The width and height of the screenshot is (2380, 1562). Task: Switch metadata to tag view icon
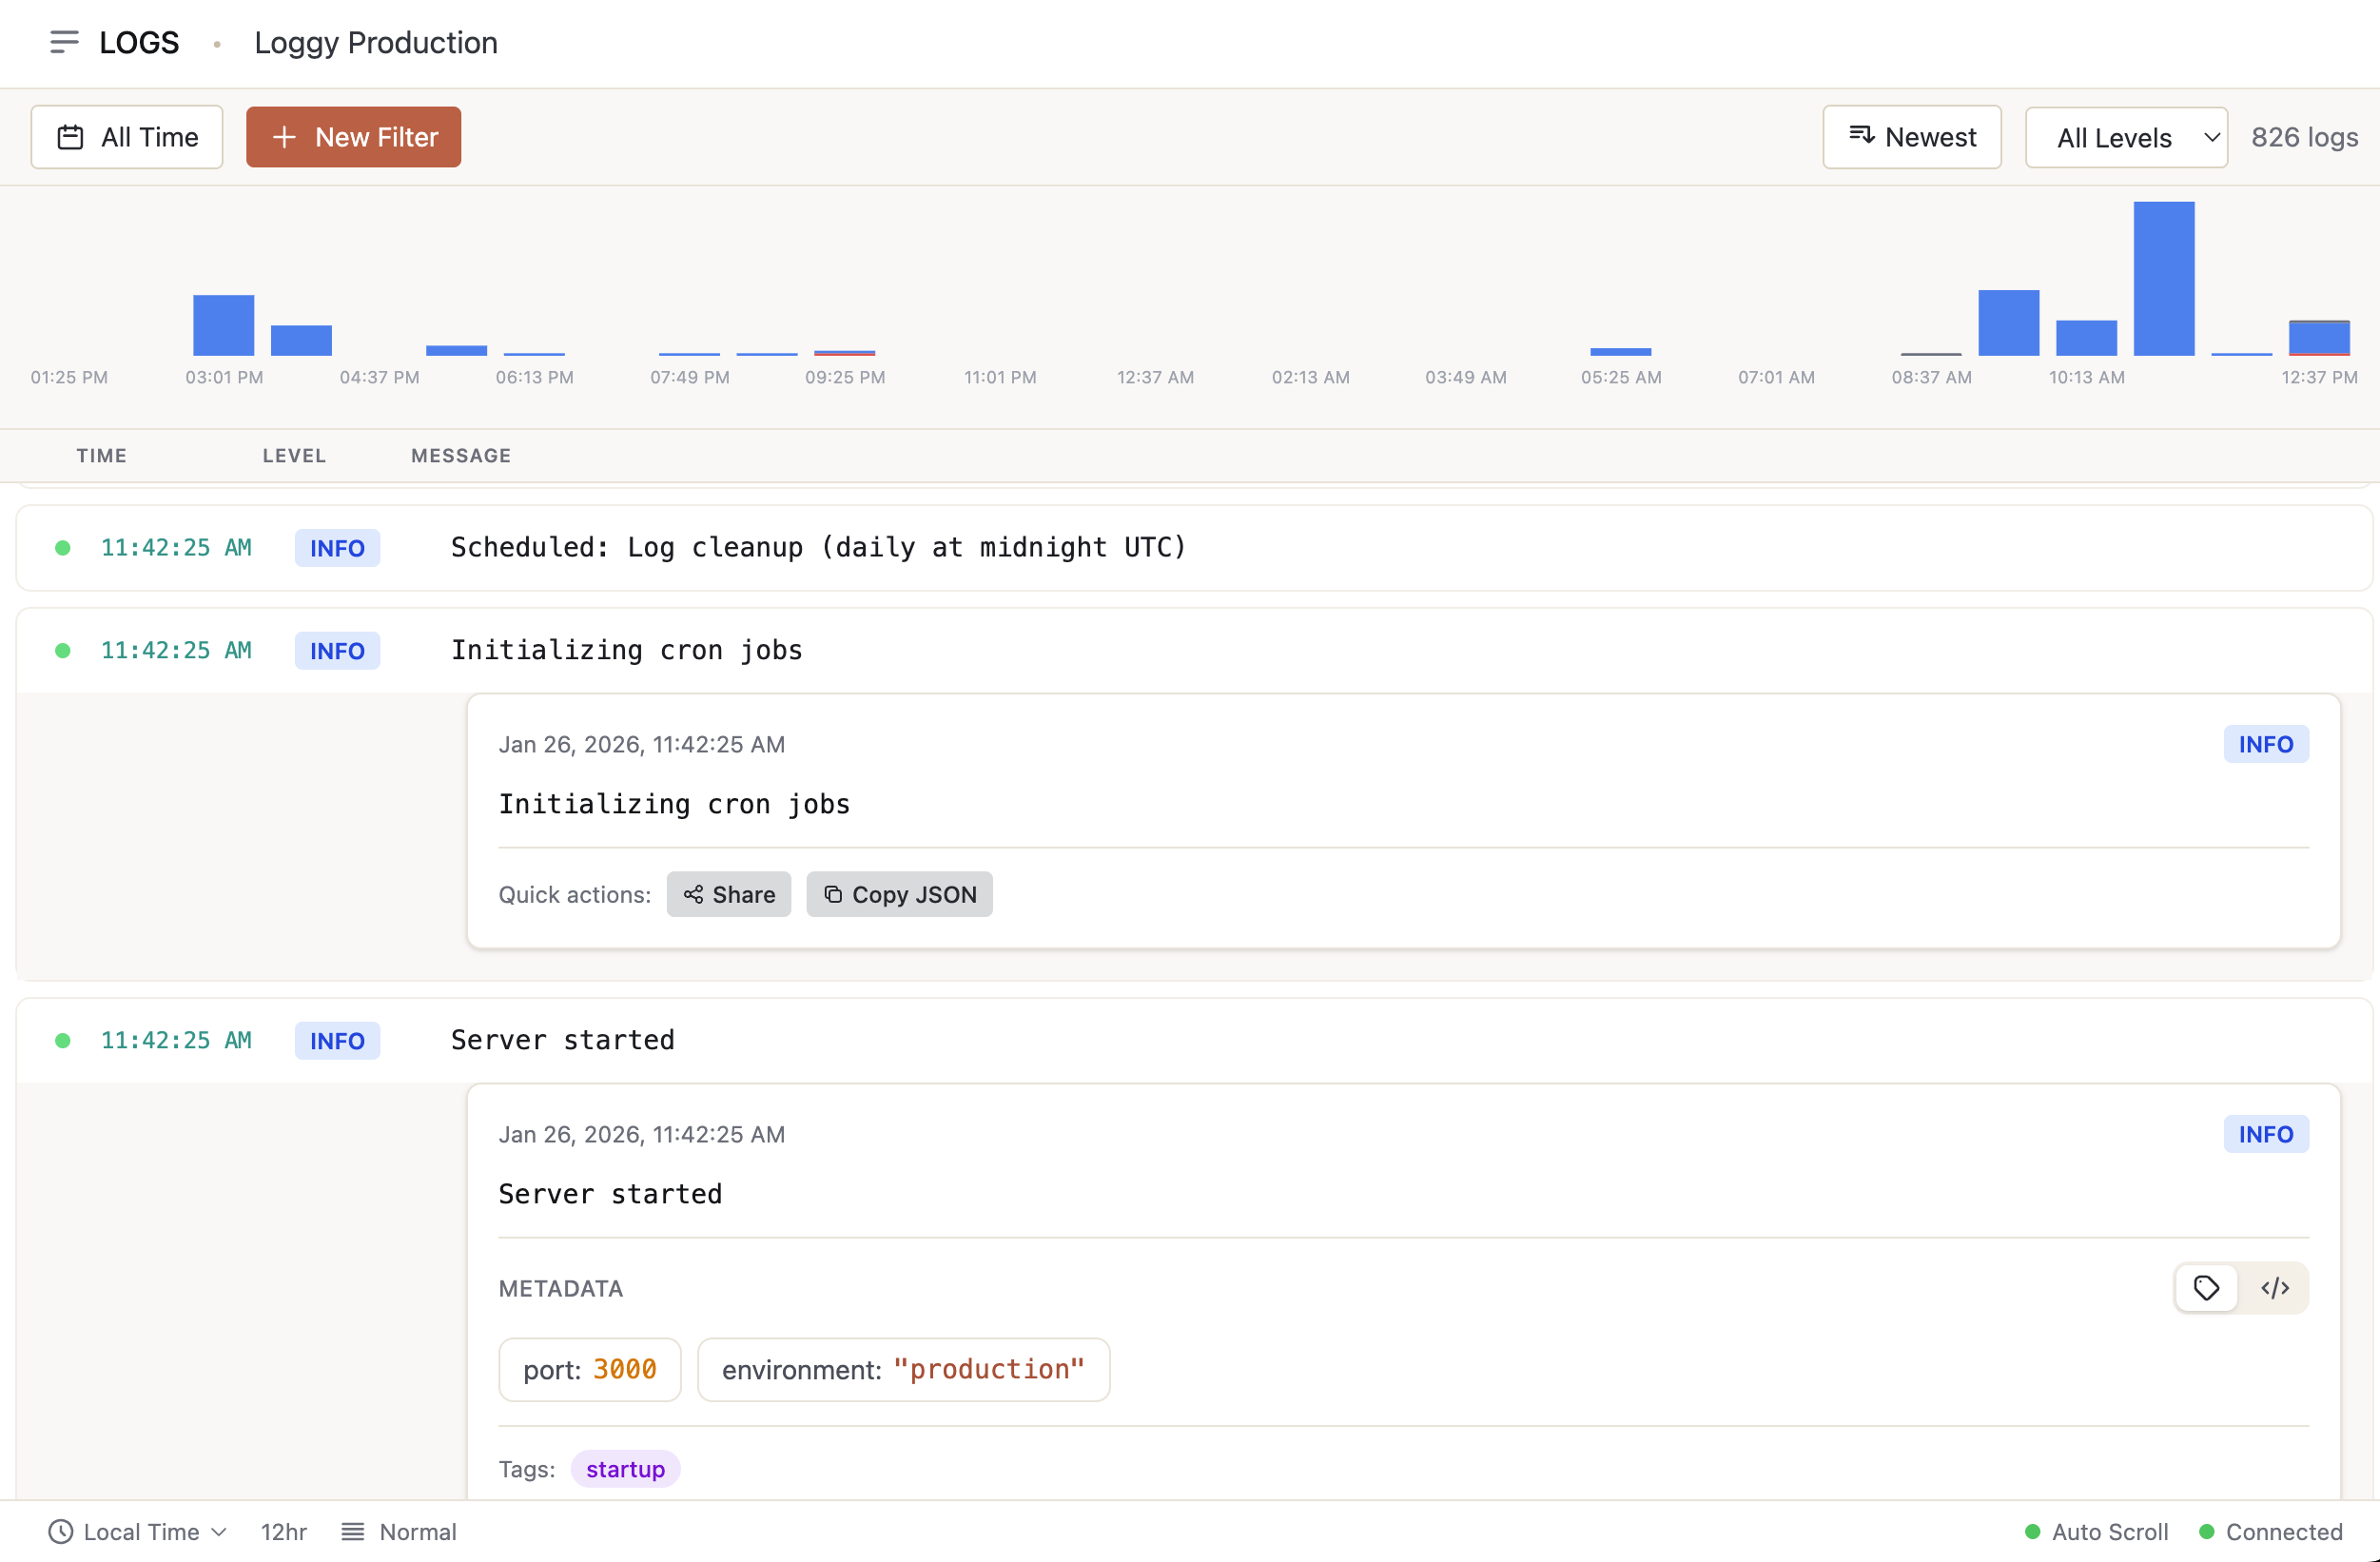pyautogui.click(x=2206, y=1288)
